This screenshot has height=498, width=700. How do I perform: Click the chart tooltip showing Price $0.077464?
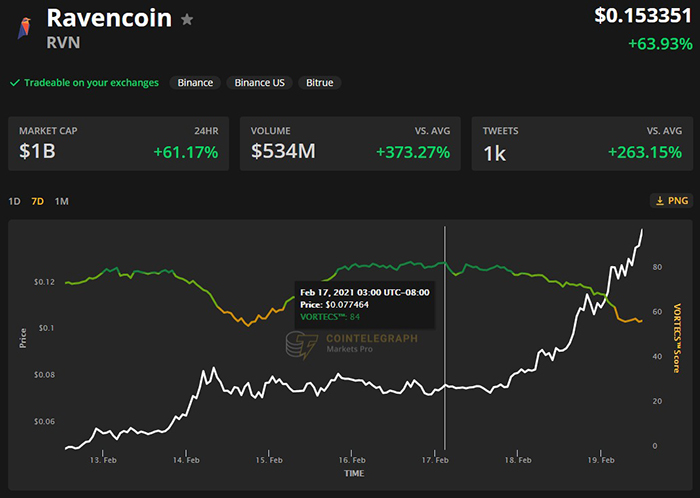coord(363,304)
